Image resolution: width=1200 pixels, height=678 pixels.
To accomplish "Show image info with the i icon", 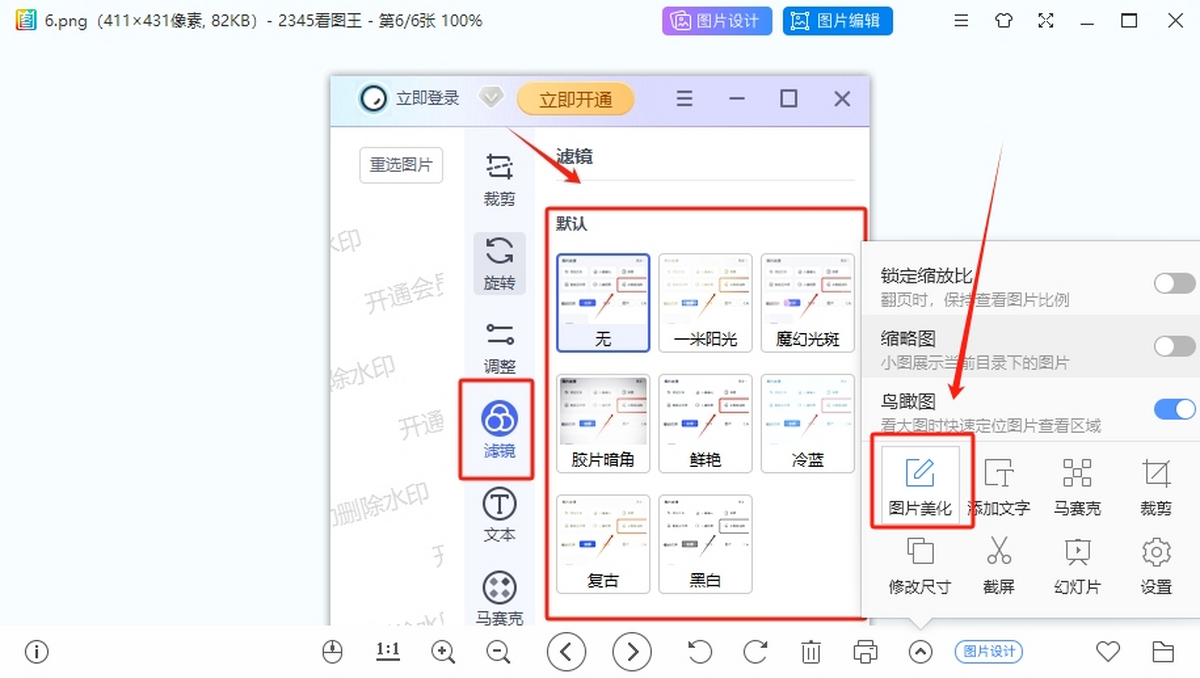I will coord(37,652).
